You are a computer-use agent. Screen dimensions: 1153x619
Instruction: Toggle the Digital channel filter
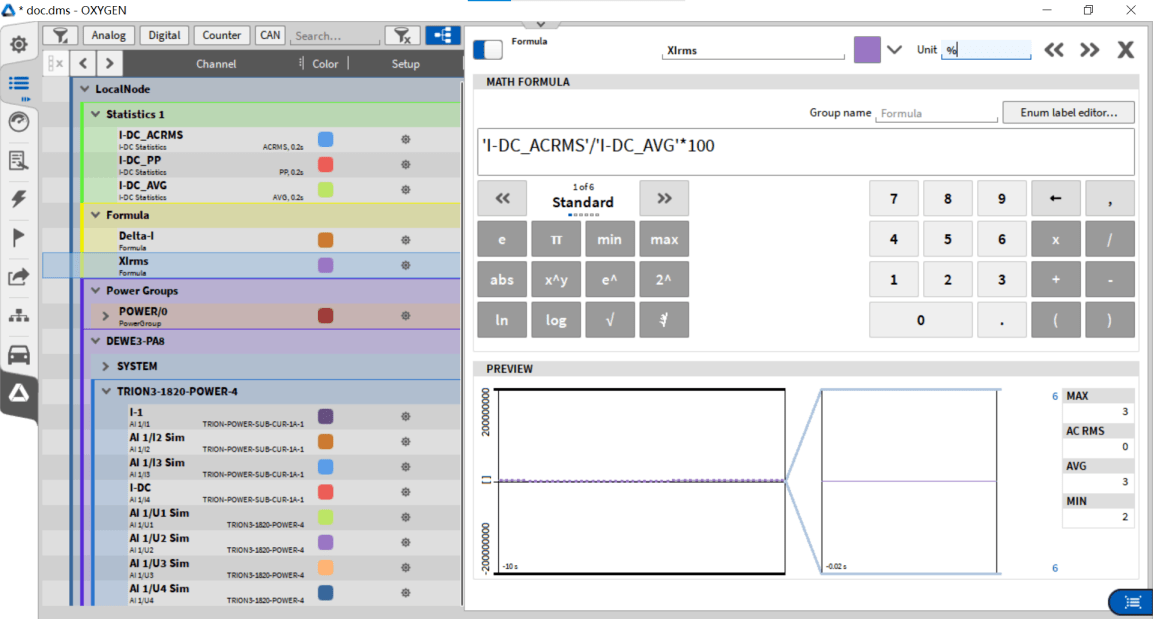[x=164, y=36]
